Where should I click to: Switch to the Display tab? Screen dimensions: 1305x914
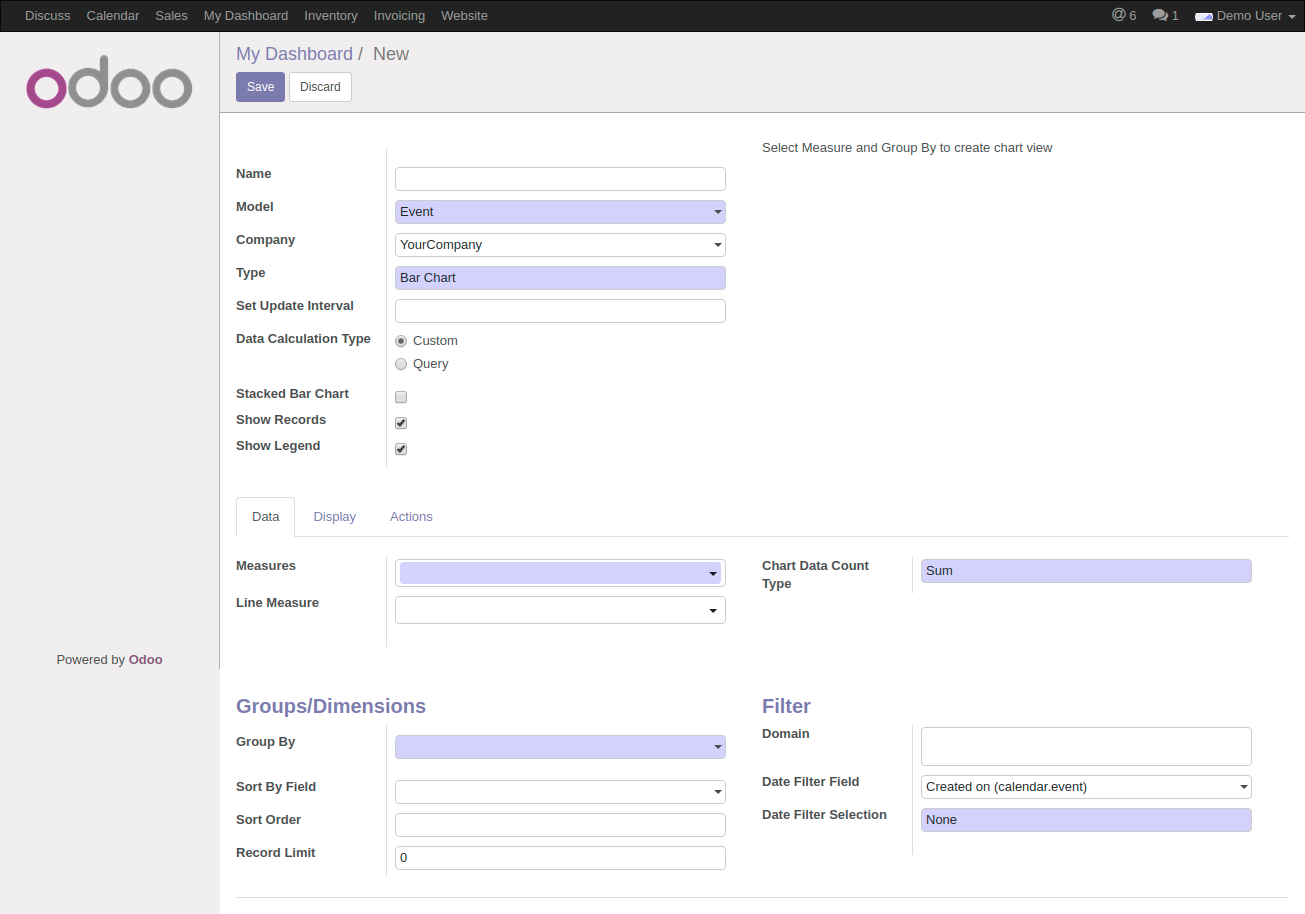334,517
